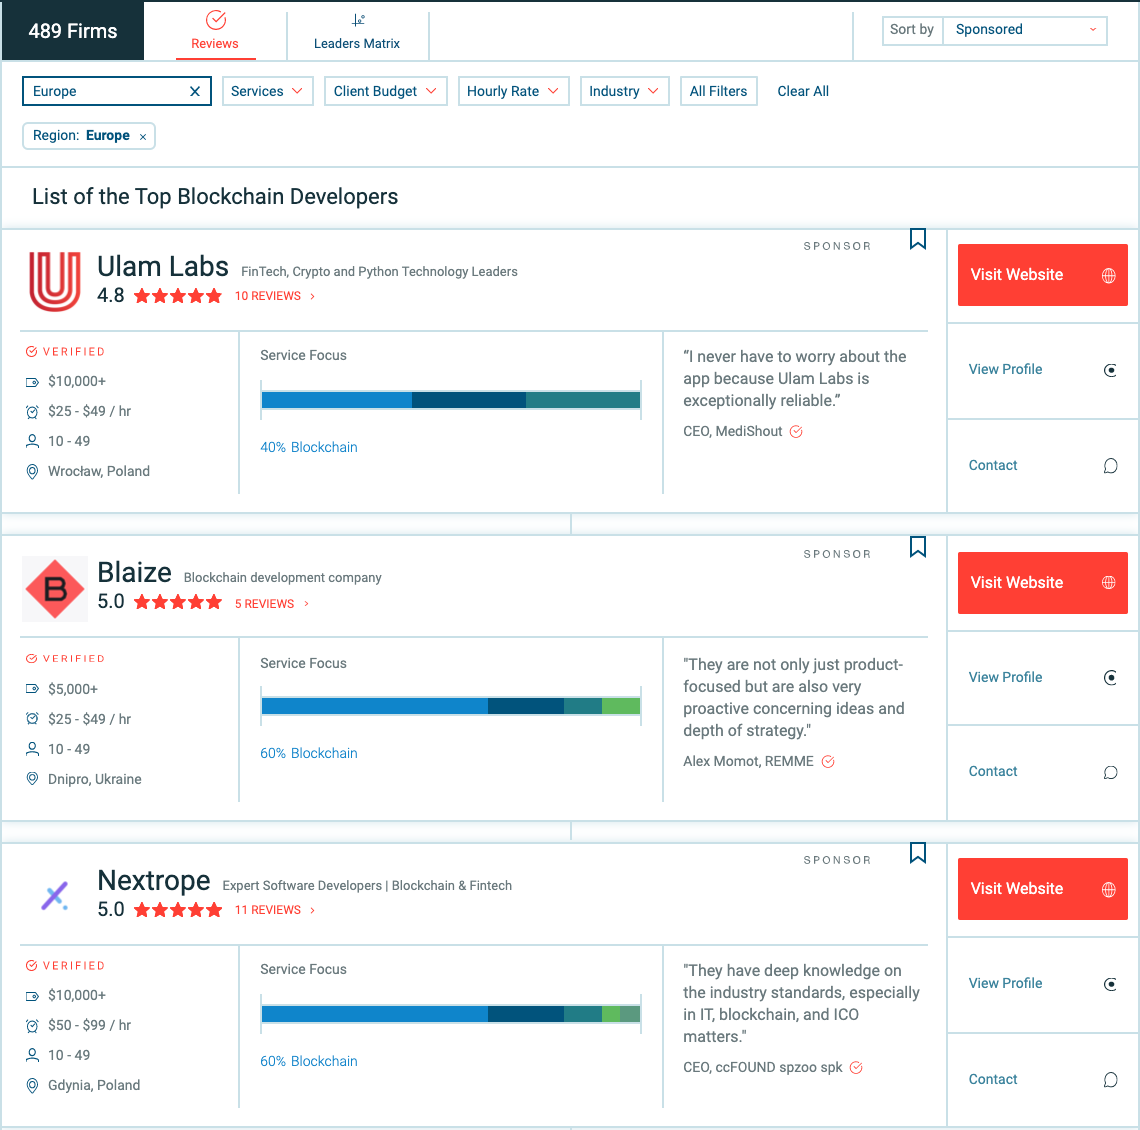Bookmark the Ulam Labs listing
Viewport: 1140px width, 1130px height.
(918, 239)
